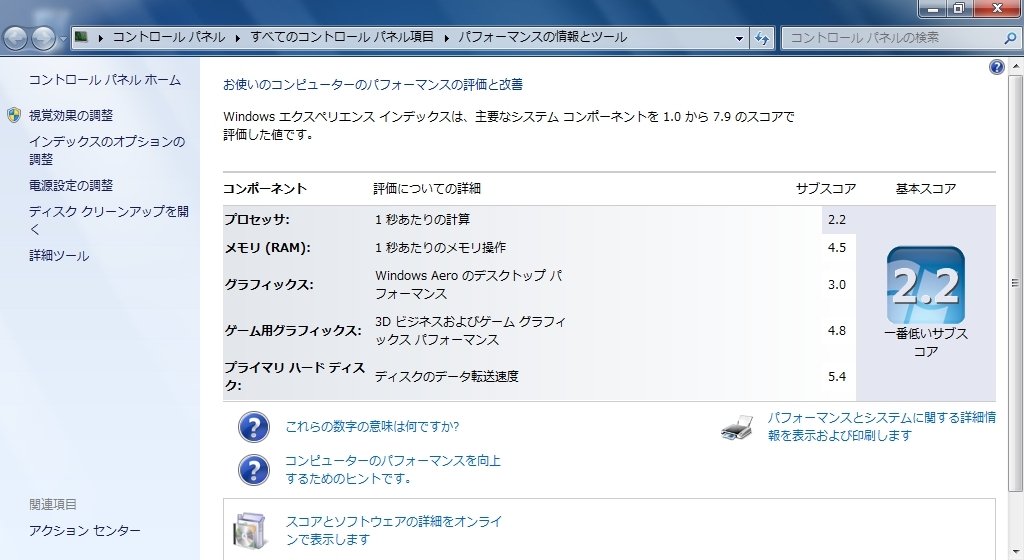1024x560 pixels.
Task: Click the メモリ (RAM): row label
Action: click(267, 248)
